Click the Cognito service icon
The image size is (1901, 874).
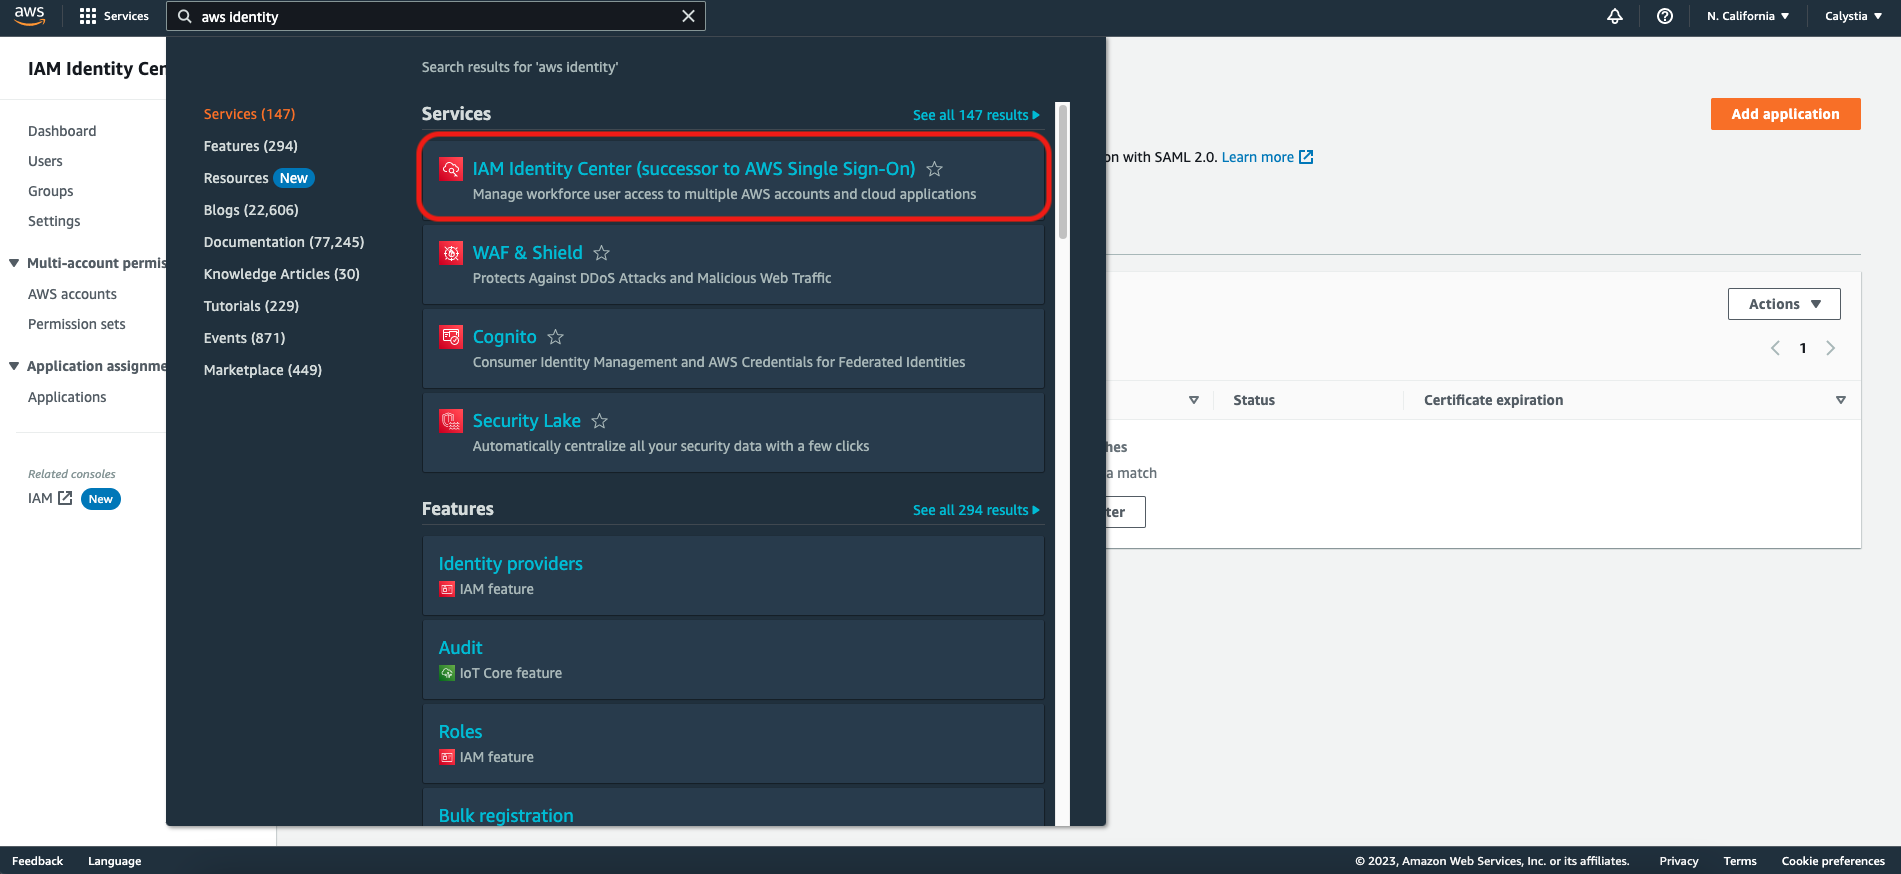pyautogui.click(x=451, y=337)
